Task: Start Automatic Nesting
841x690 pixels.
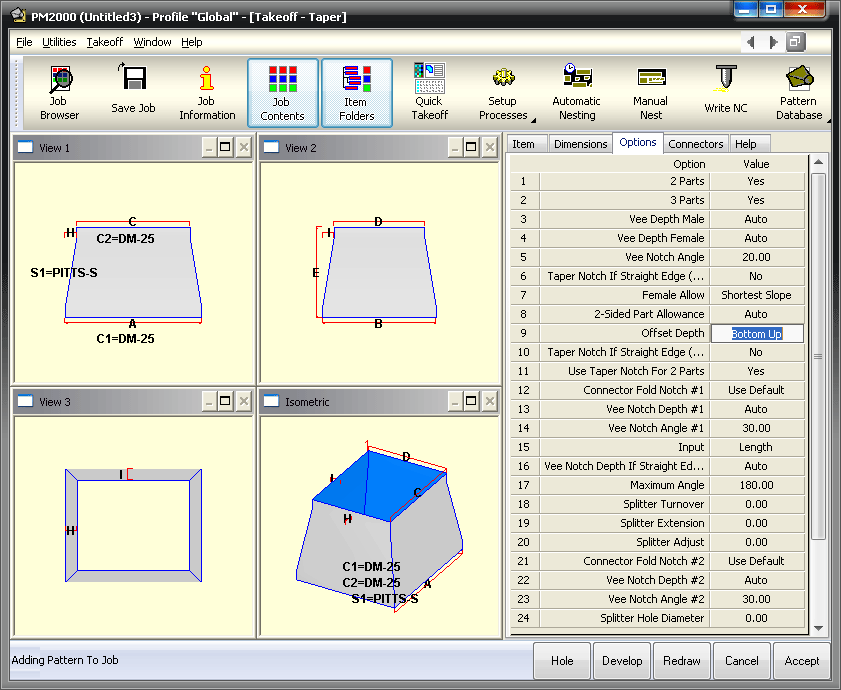Action: coord(577,93)
